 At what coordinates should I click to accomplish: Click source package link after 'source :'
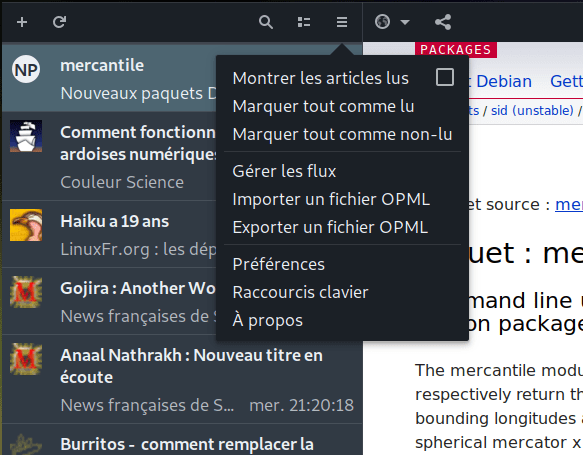click(x=569, y=204)
